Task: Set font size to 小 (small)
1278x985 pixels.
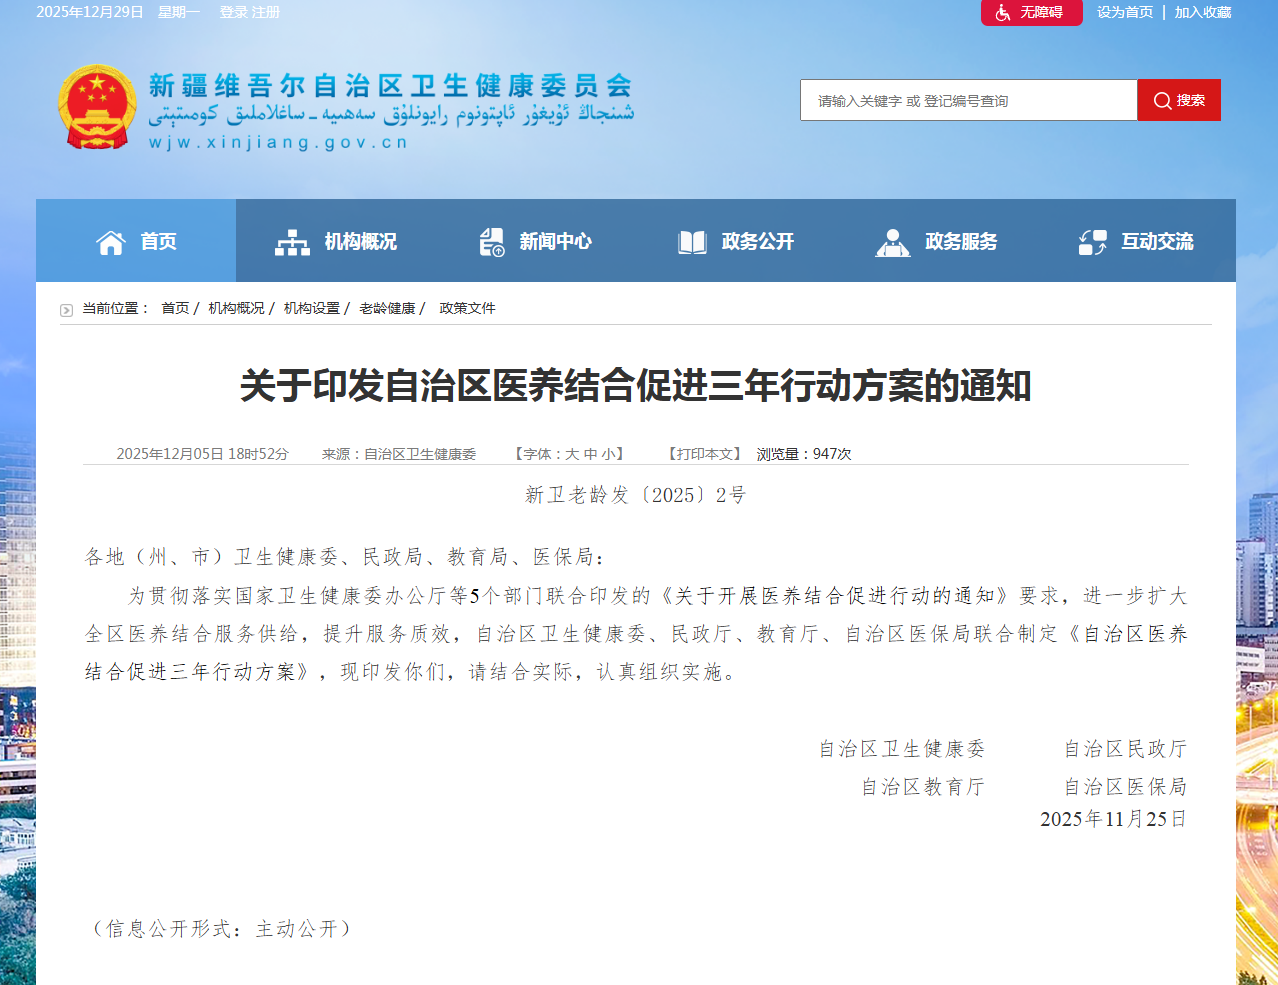Action: pyautogui.click(x=608, y=454)
